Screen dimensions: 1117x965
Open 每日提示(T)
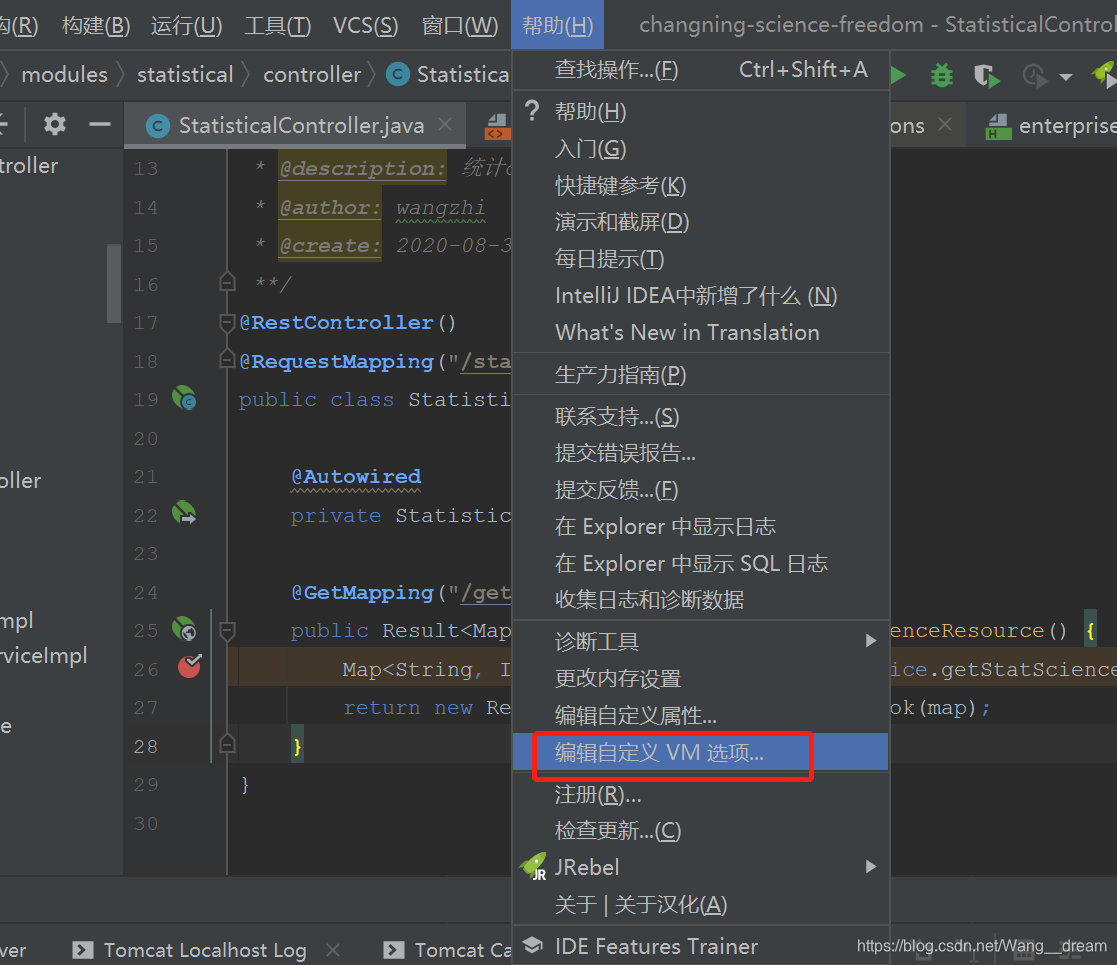coord(701,259)
